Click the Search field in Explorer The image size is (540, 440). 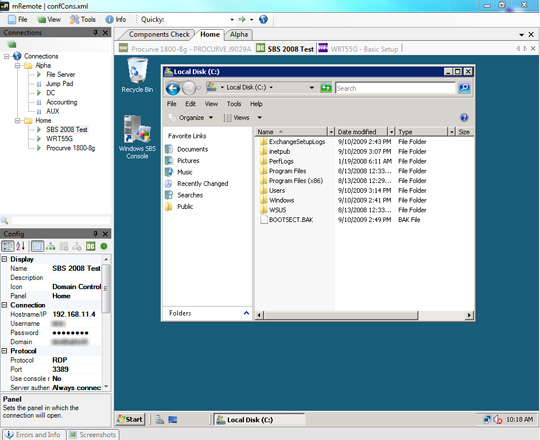395,88
